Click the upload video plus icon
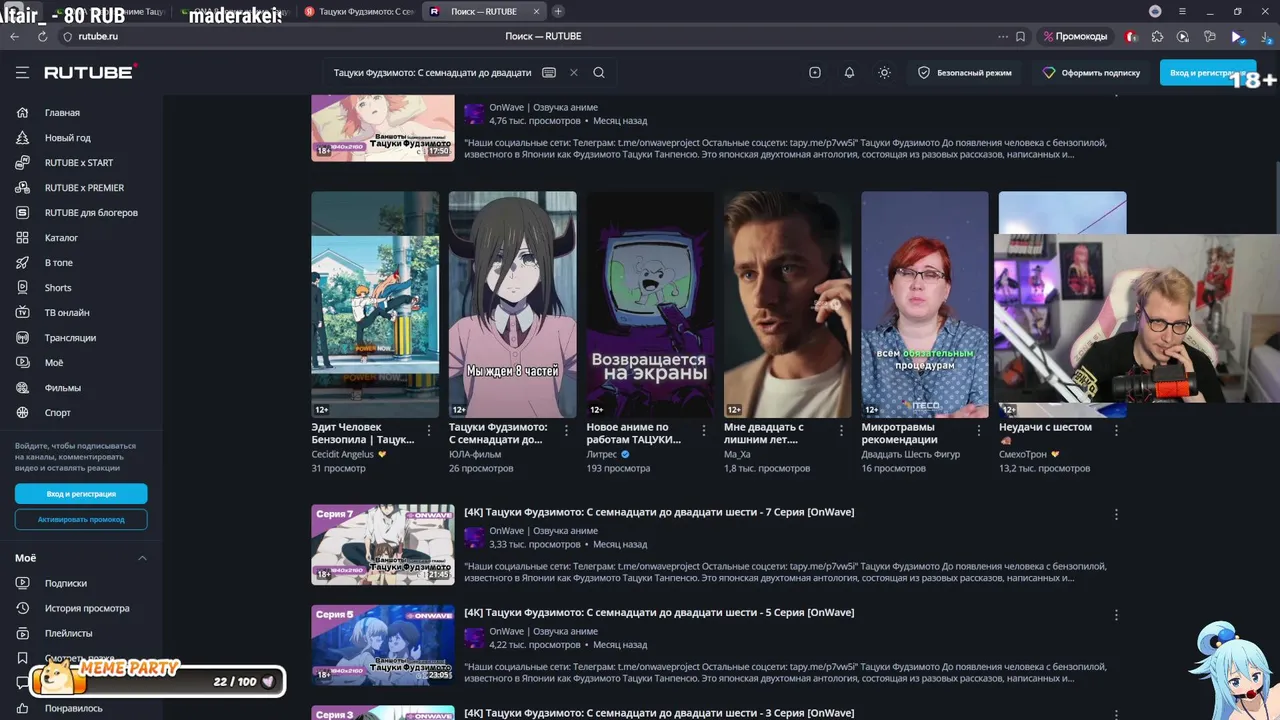The image size is (1280, 720). 815,72
